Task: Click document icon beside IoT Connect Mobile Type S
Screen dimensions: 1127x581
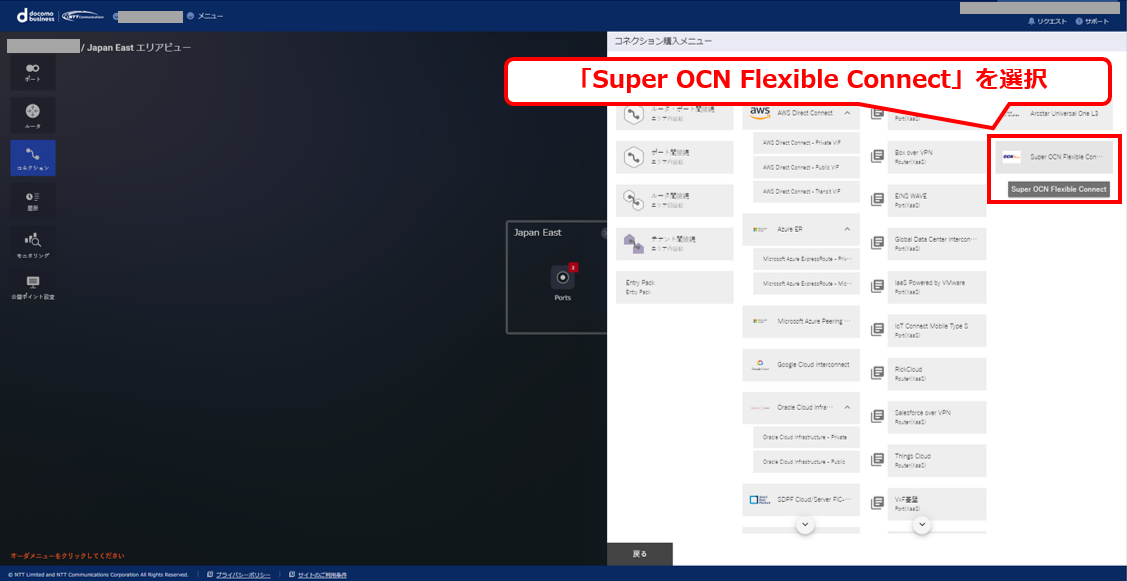Action: (877, 329)
